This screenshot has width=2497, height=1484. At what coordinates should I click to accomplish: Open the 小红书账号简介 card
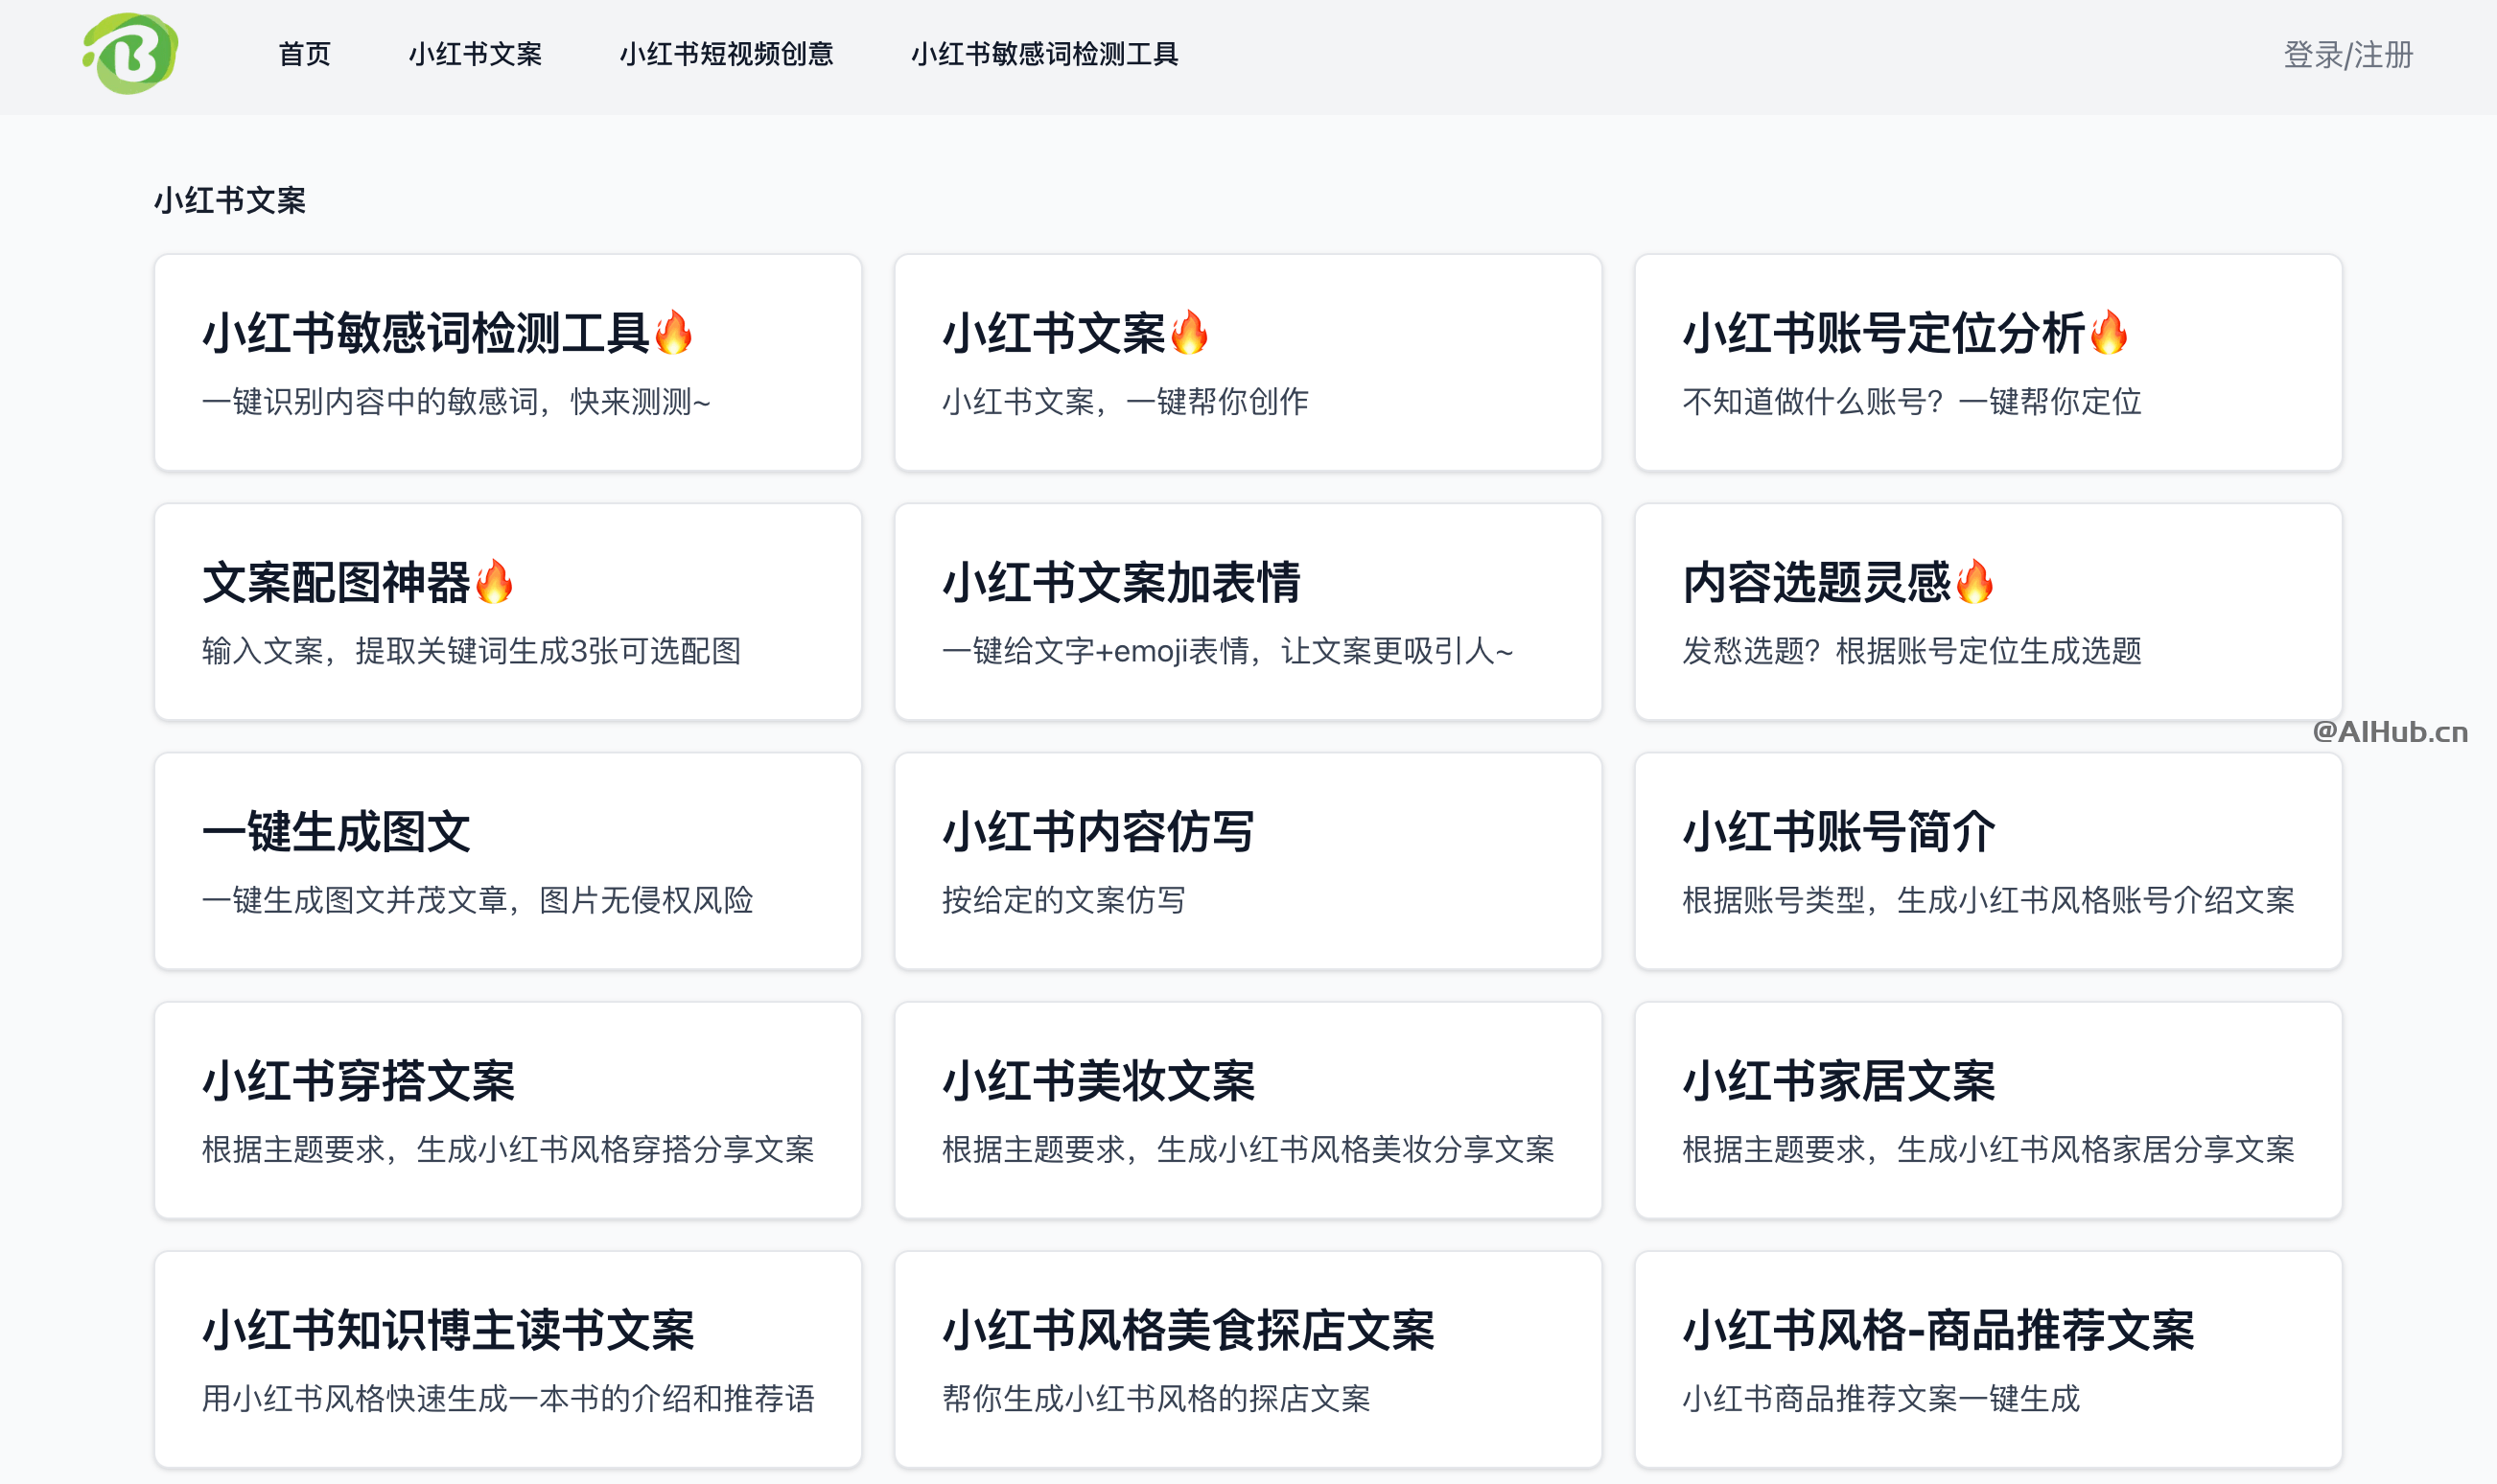click(1987, 860)
